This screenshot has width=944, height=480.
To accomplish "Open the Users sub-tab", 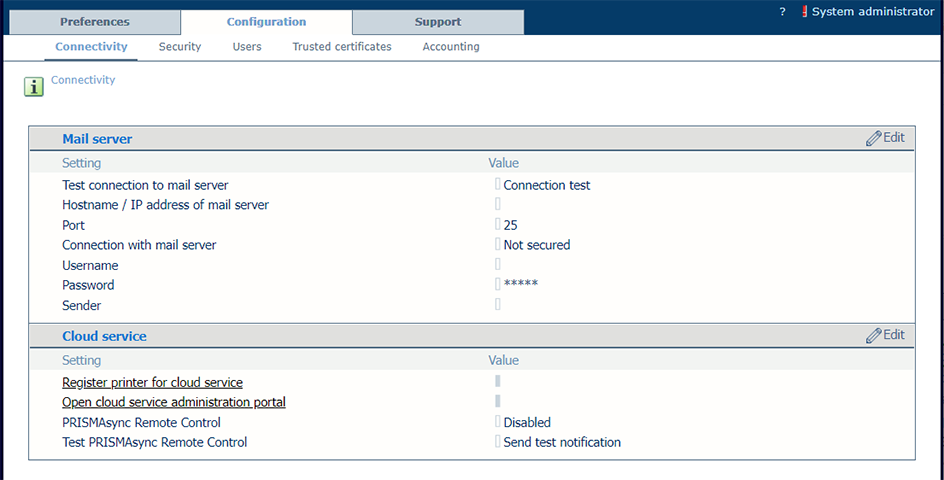I will click(x=247, y=46).
